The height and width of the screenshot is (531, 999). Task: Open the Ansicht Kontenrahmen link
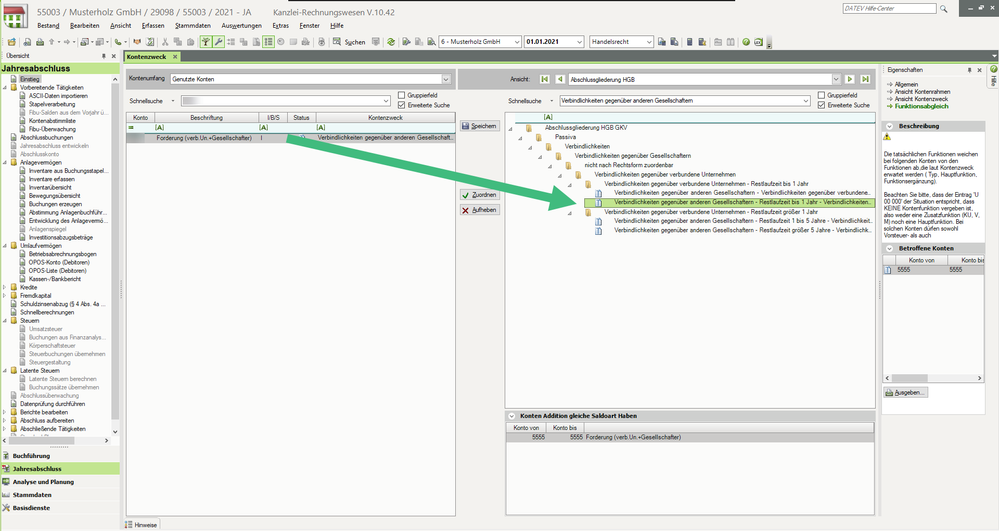[x=922, y=92]
